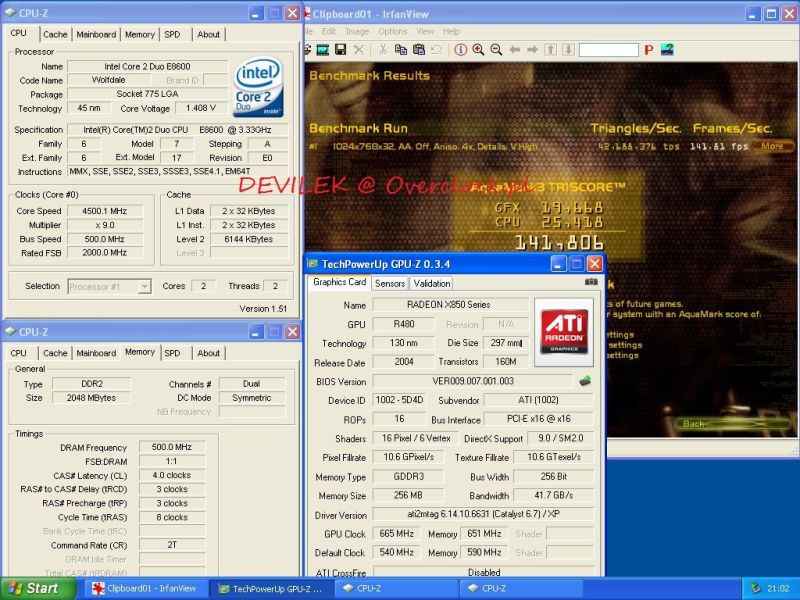This screenshot has height=600, width=800.
Task: Open the Options menu in IrfanView
Action: pyautogui.click(x=392, y=31)
